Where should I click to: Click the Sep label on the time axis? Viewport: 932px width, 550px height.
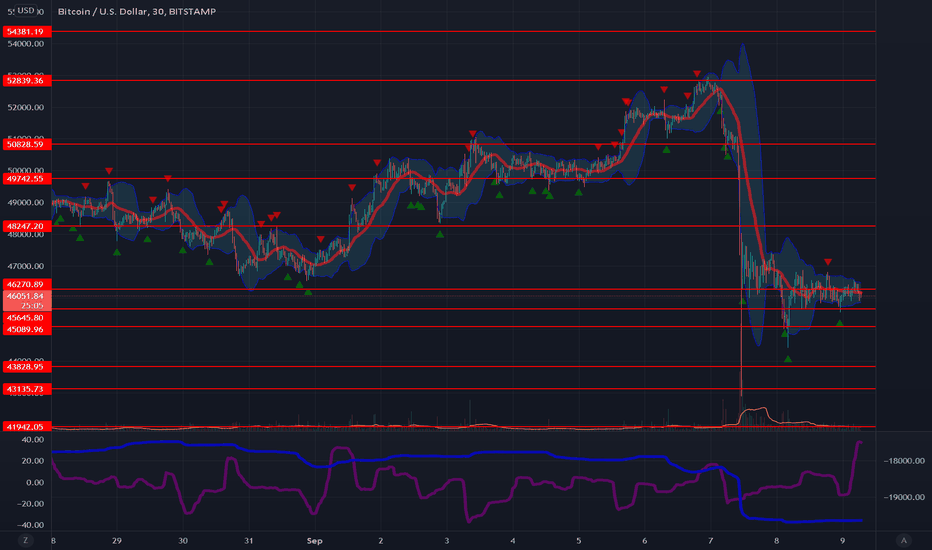pos(314,540)
